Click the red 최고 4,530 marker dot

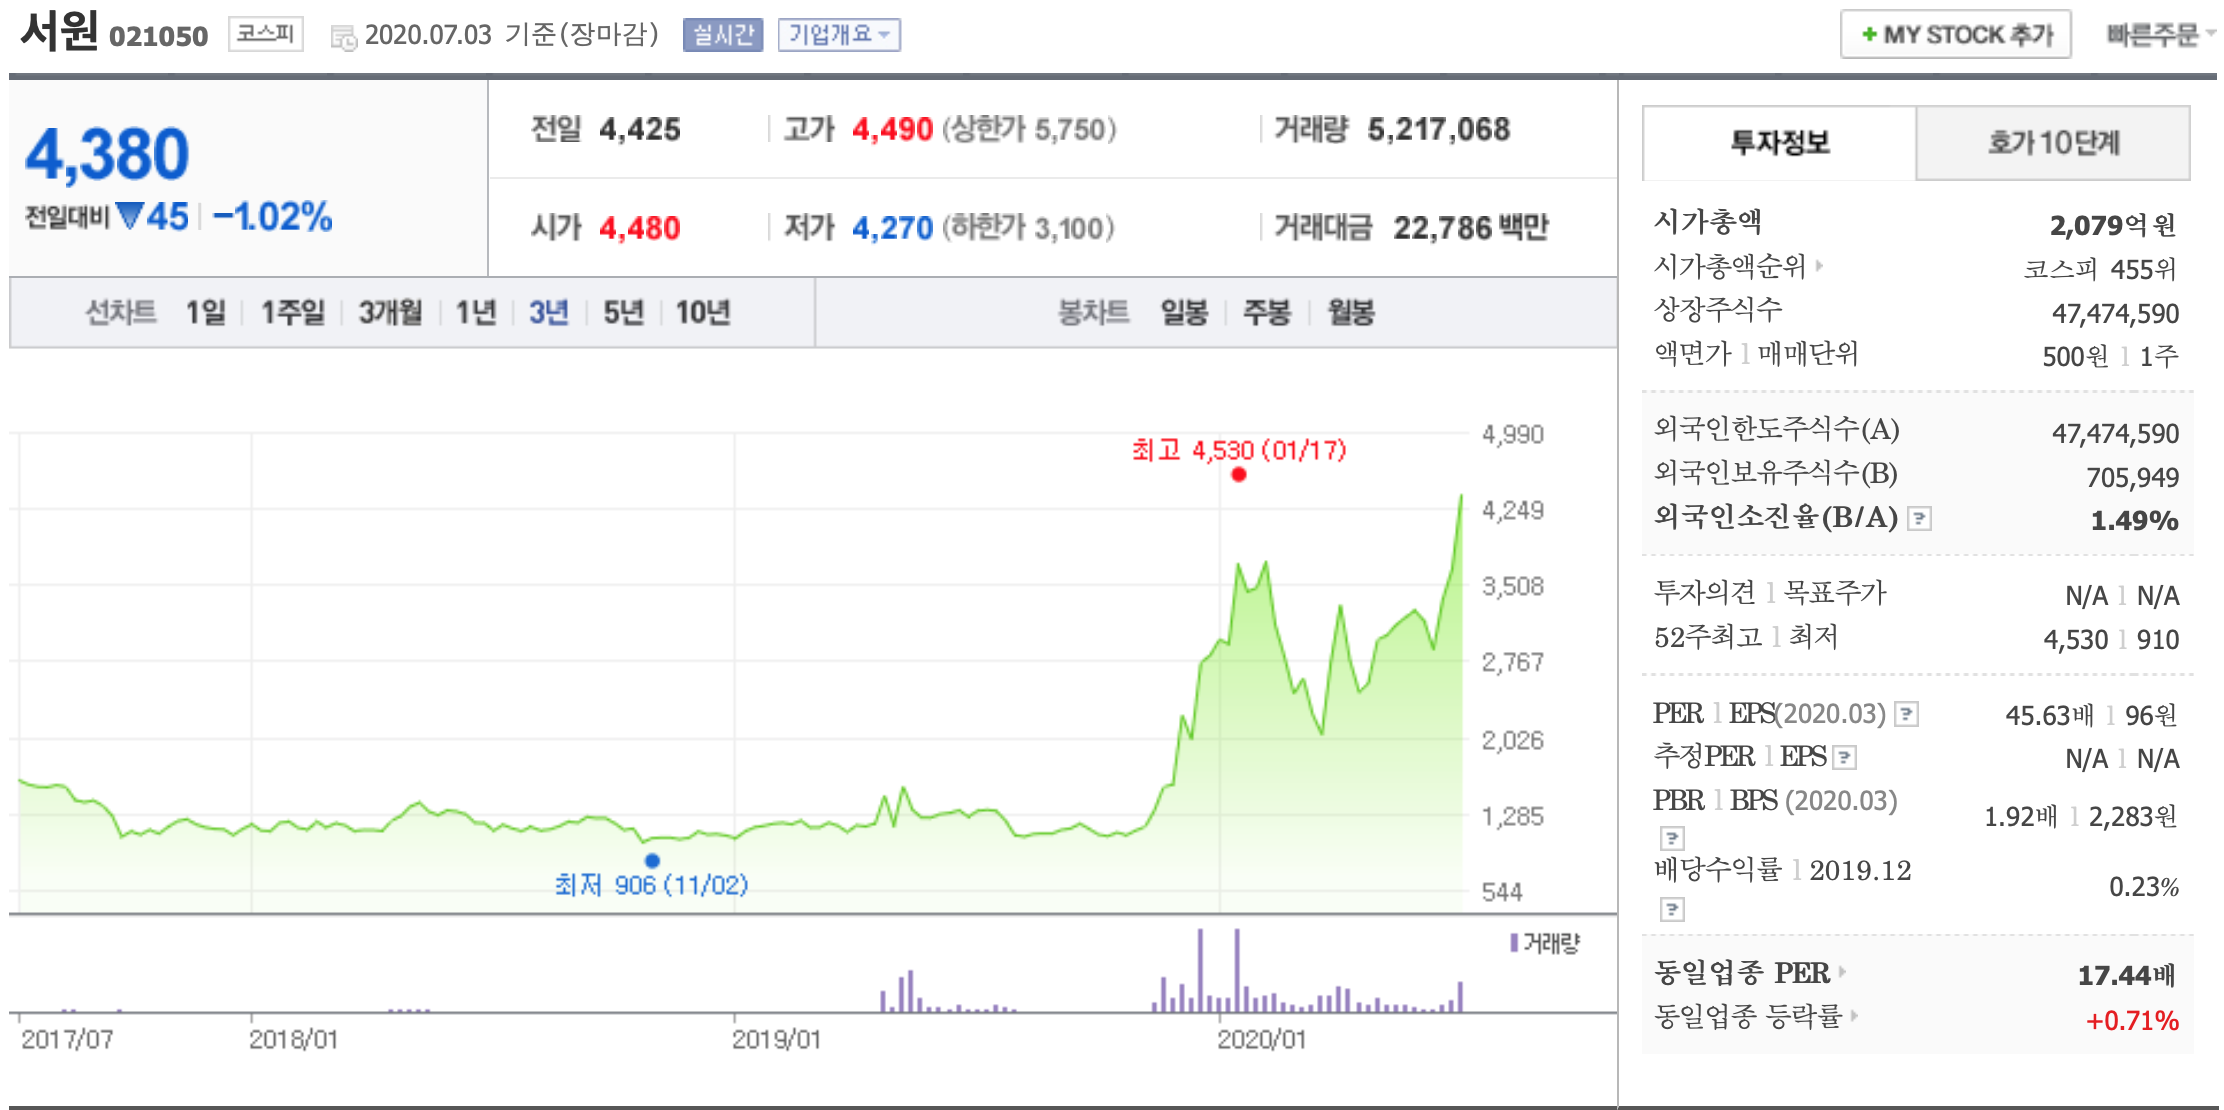point(1239,474)
